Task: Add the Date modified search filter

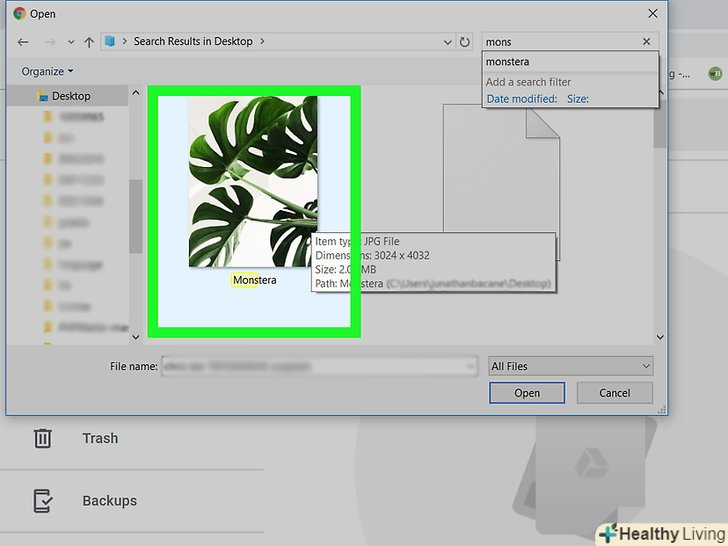Action: (521, 99)
